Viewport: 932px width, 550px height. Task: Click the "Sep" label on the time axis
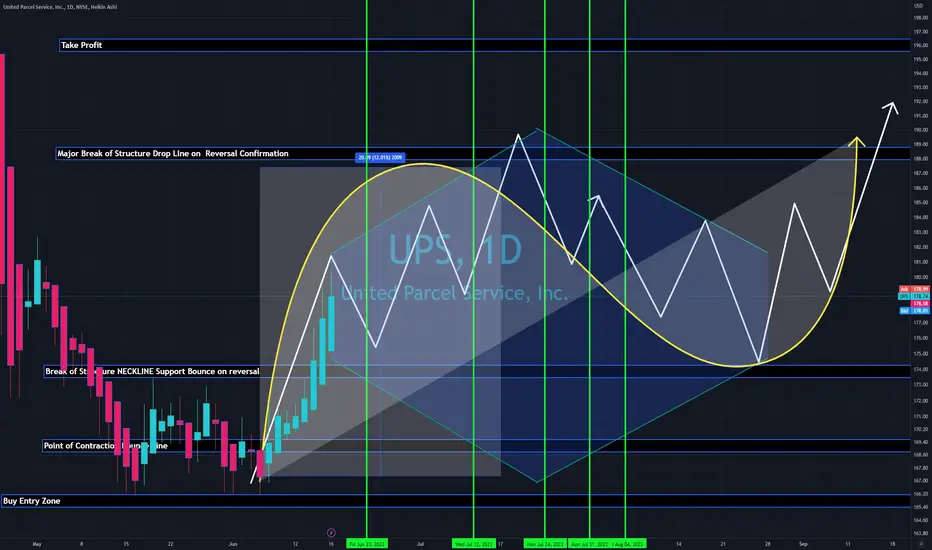point(803,544)
